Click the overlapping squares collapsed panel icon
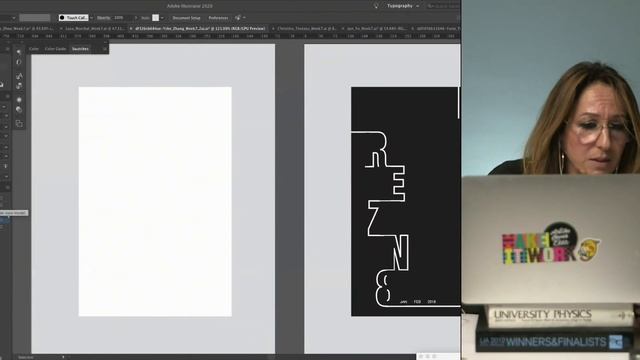640x360 pixels. click(19, 123)
